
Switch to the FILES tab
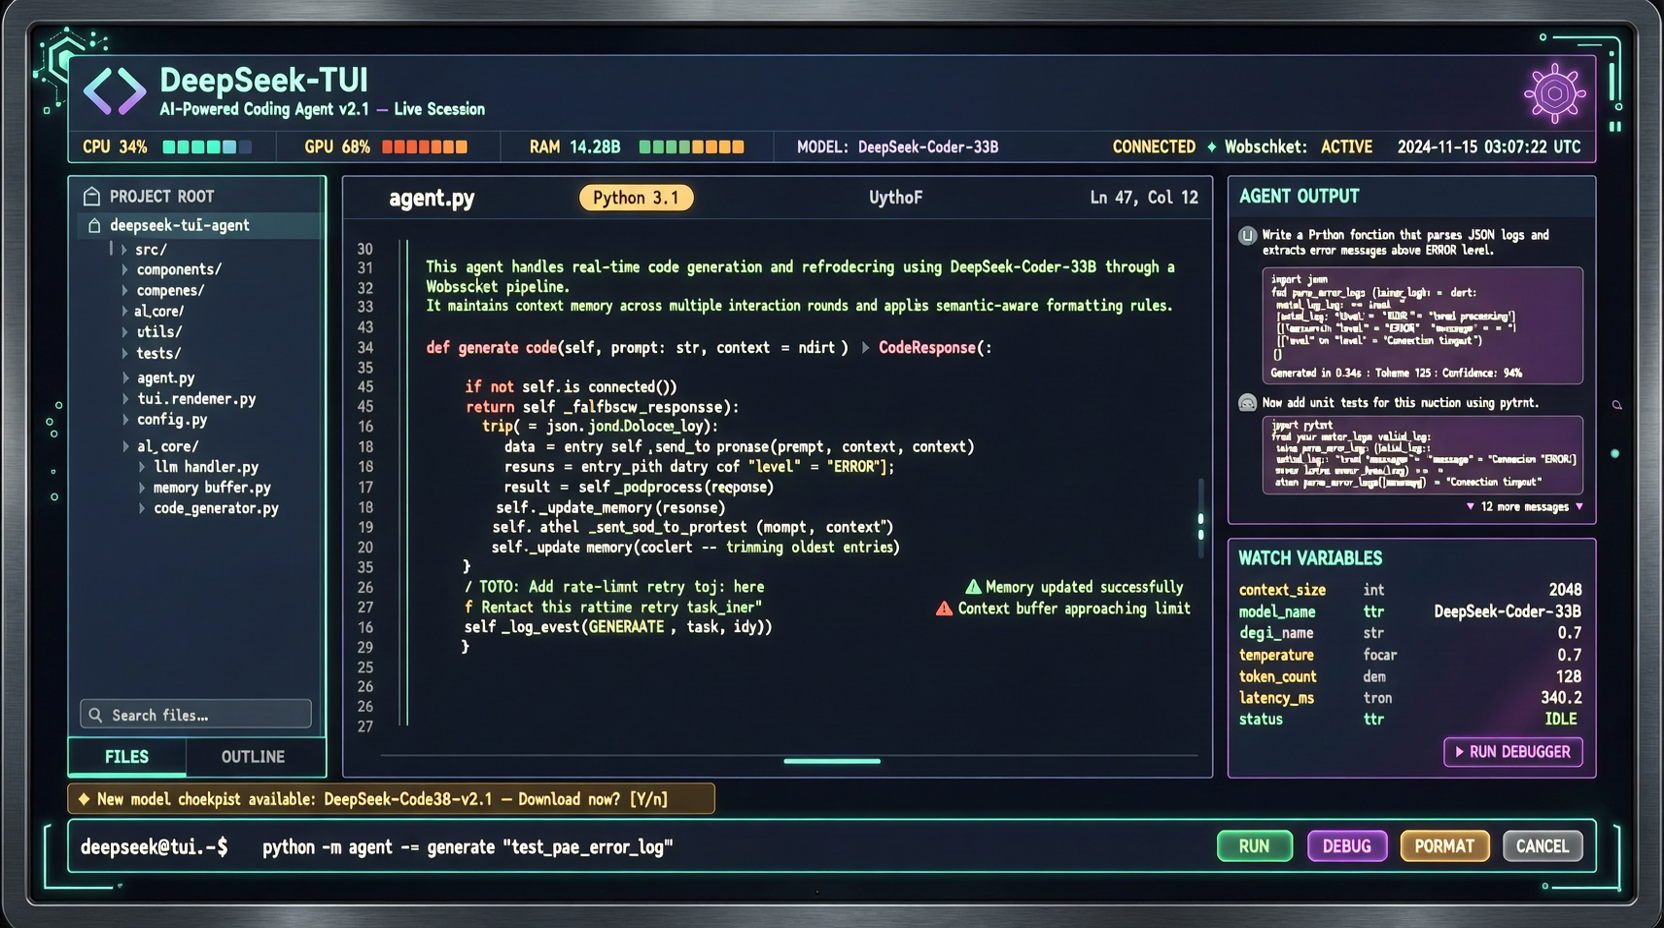coord(127,757)
